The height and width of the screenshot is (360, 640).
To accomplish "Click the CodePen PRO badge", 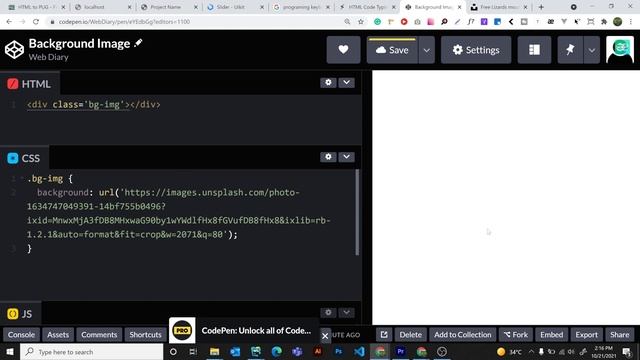I will (182, 330).
